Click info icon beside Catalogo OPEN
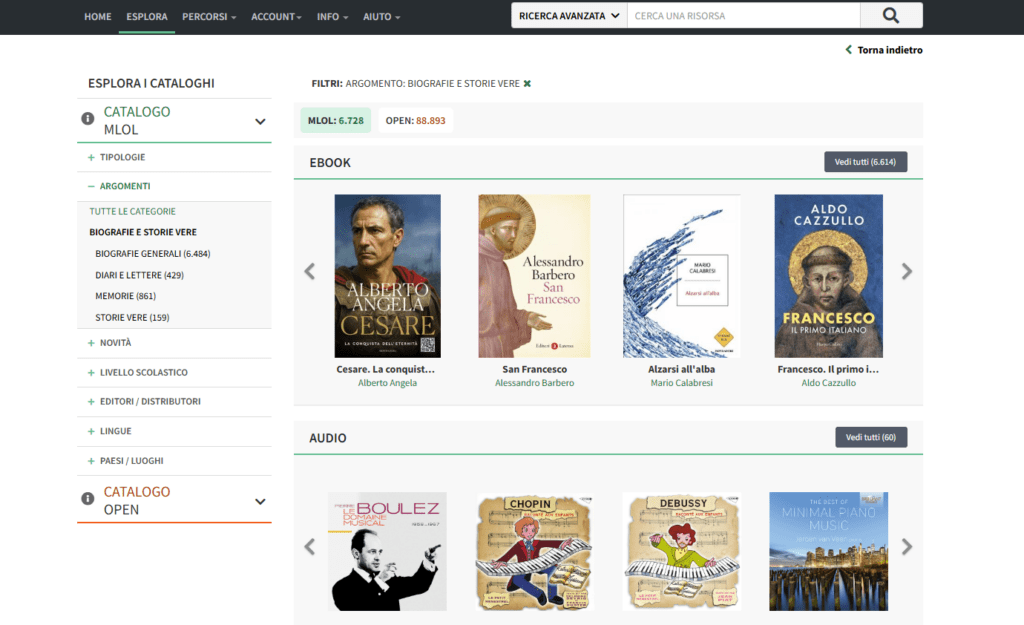Image resolution: width=1024 pixels, height=625 pixels. pos(88,499)
